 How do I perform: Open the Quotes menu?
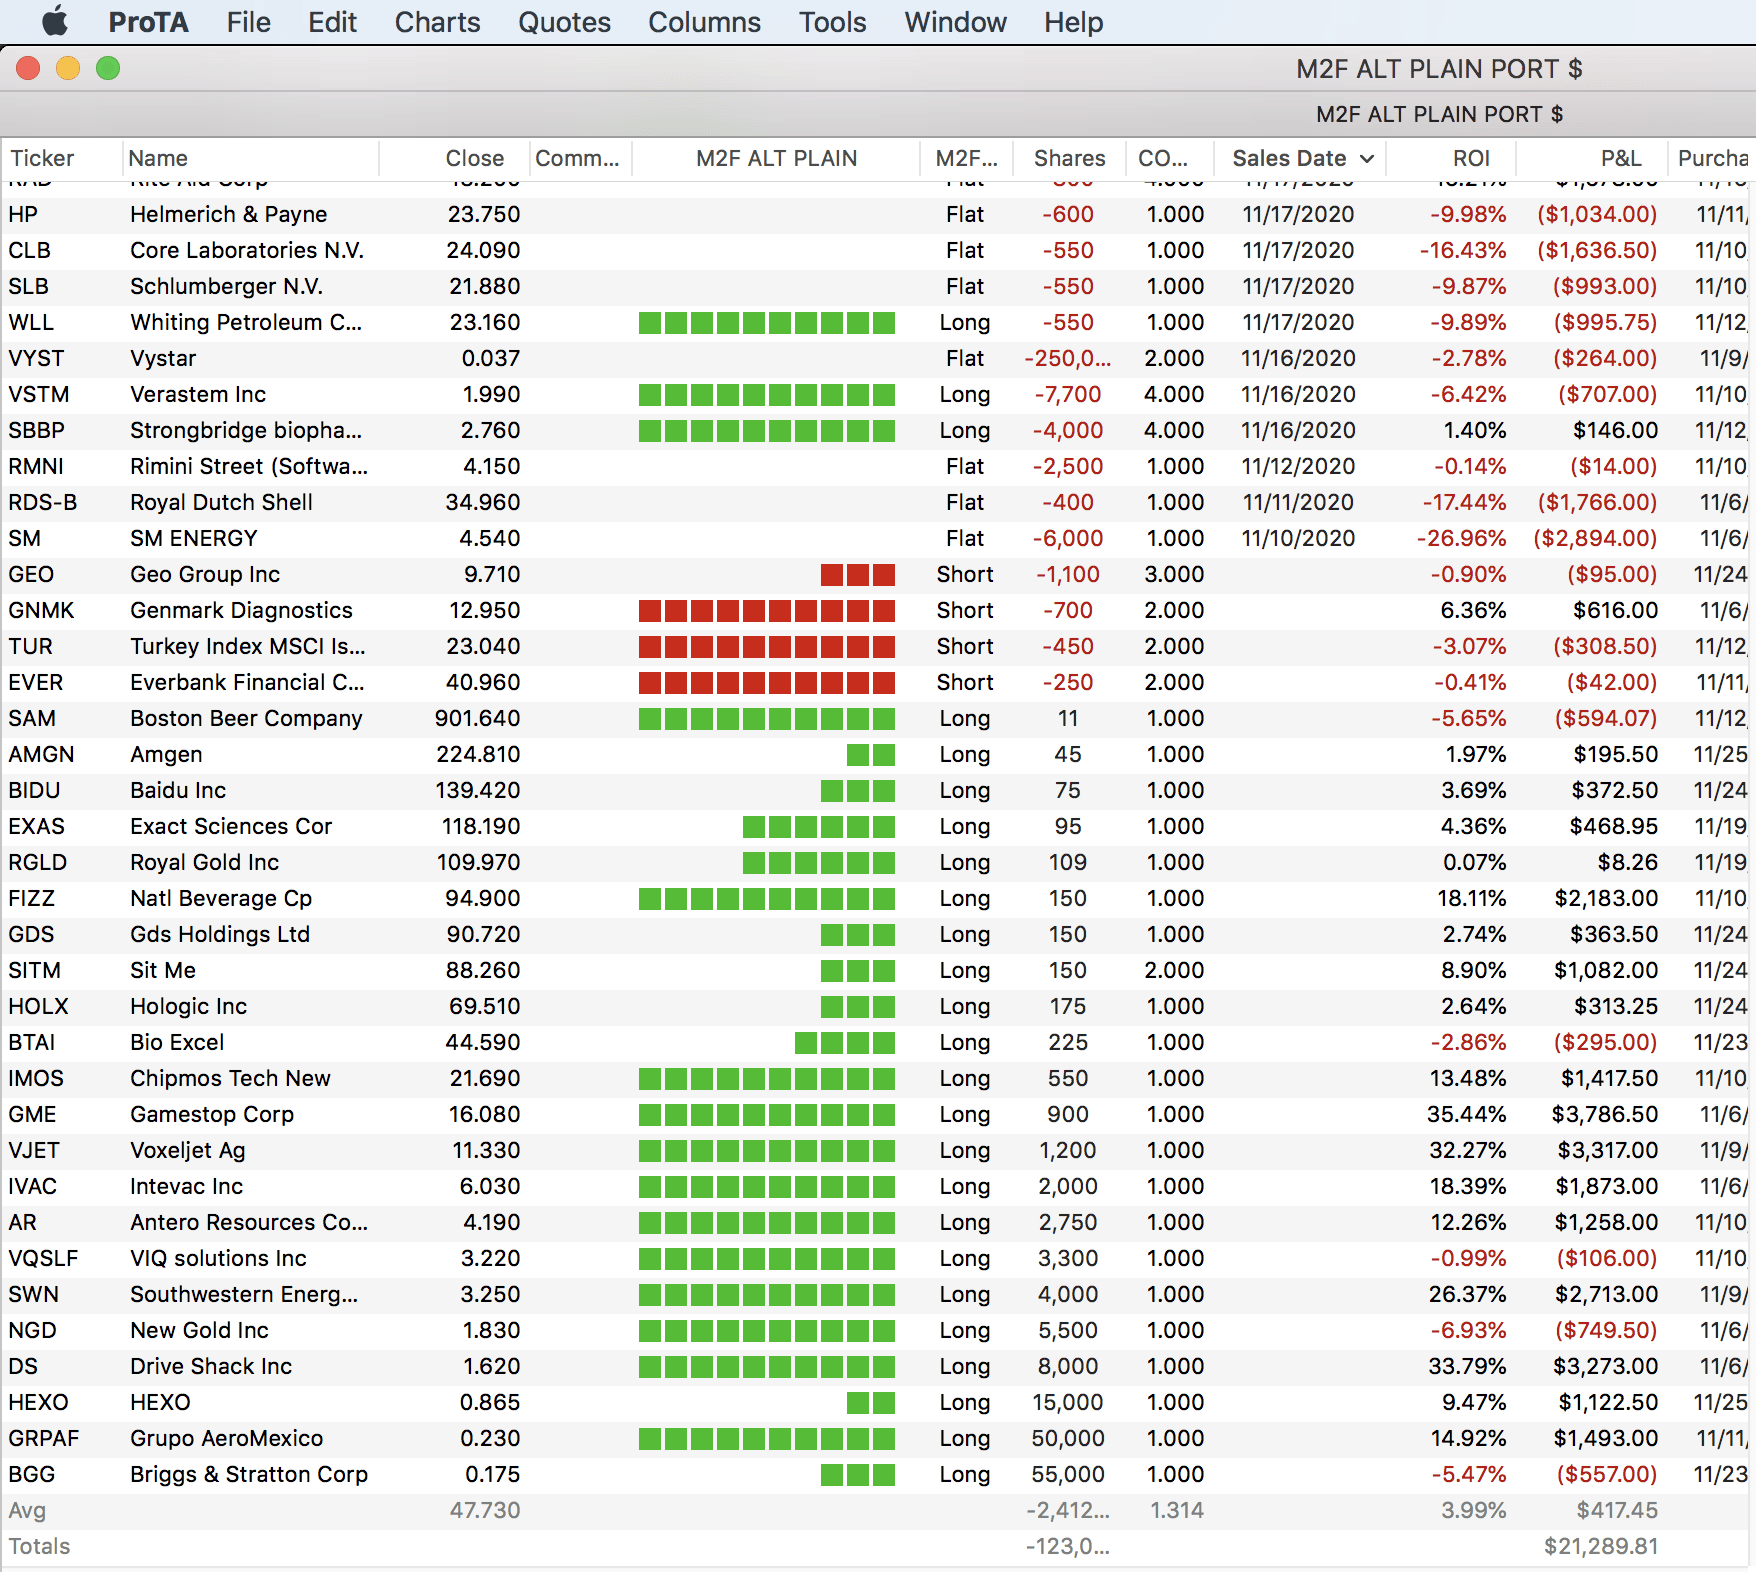click(564, 22)
